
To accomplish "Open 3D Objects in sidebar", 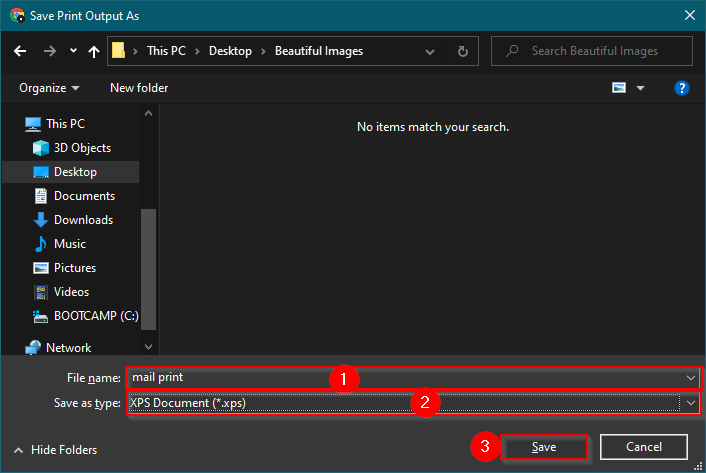I will coord(82,148).
